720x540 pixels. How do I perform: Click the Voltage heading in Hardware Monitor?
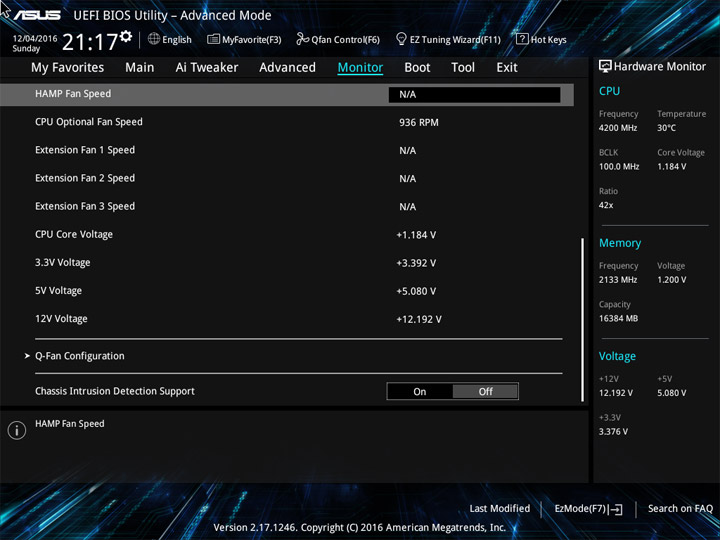(617, 356)
